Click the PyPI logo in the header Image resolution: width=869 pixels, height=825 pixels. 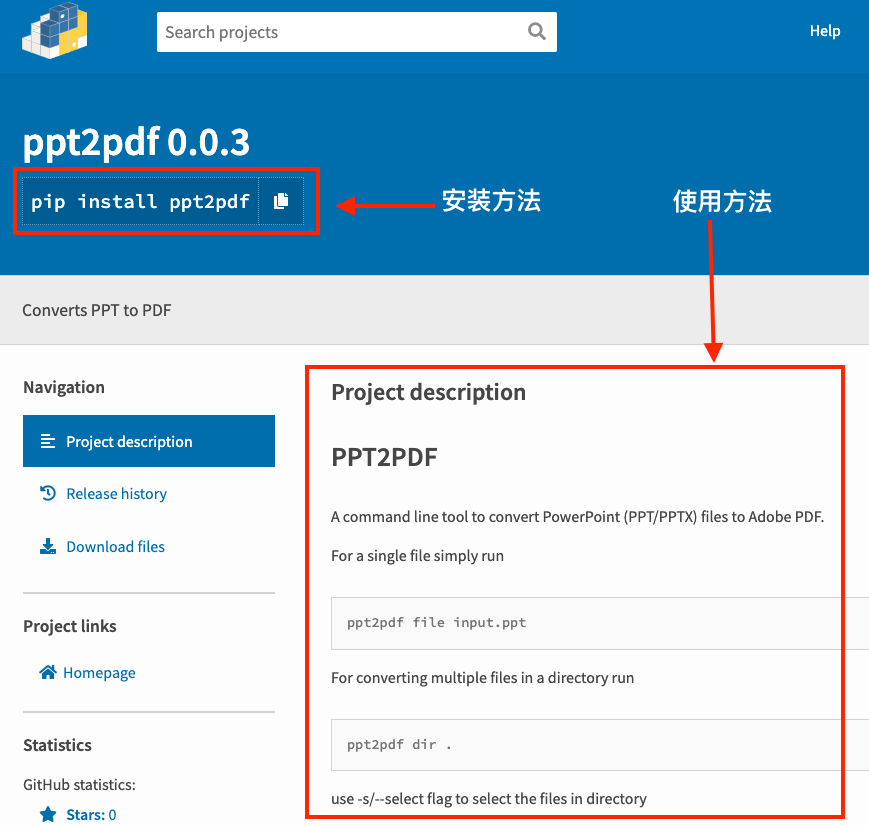(54, 28)
